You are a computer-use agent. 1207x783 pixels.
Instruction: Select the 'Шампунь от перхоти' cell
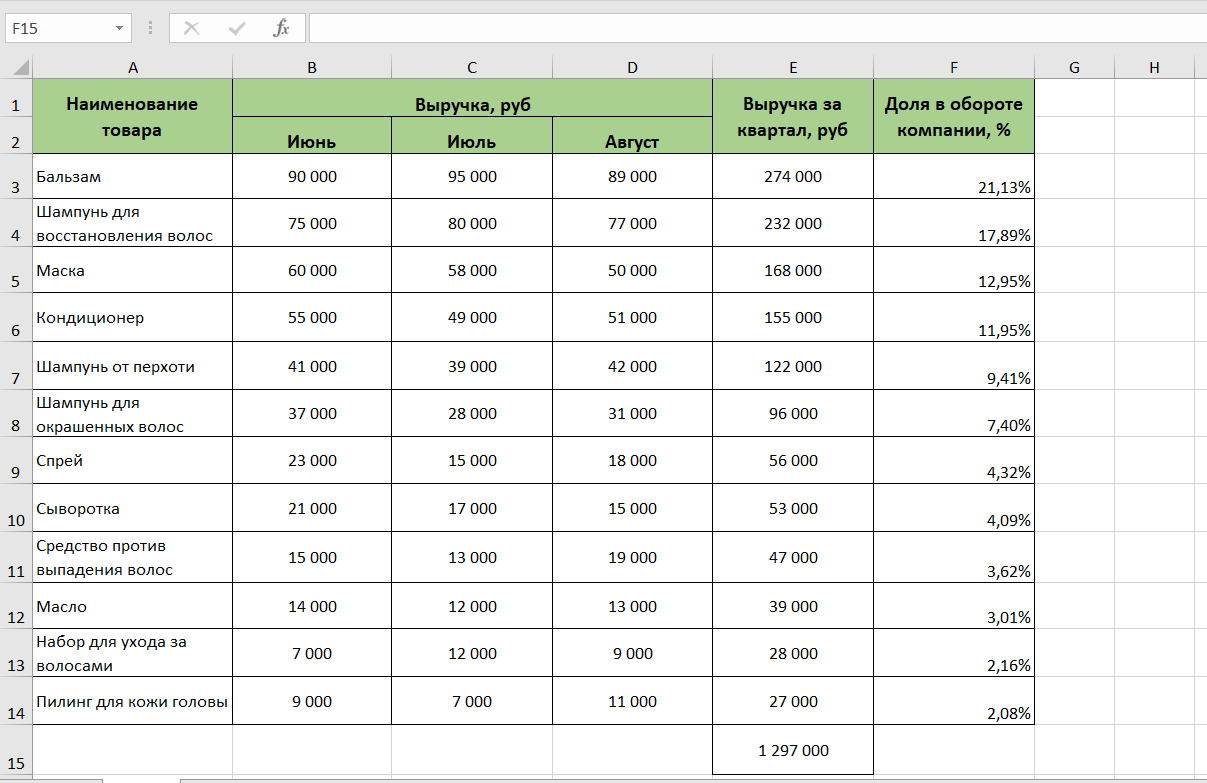[x=133, y=366]
